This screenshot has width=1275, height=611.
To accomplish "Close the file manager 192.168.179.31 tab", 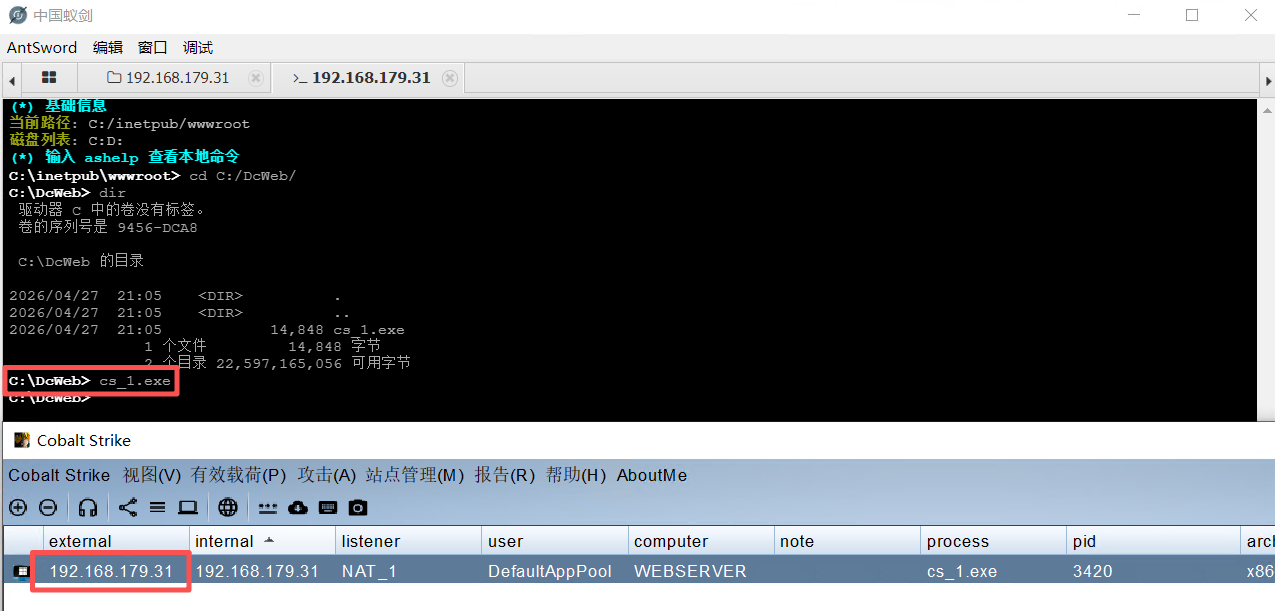I will pyautogui.click(x=255, y=78).
